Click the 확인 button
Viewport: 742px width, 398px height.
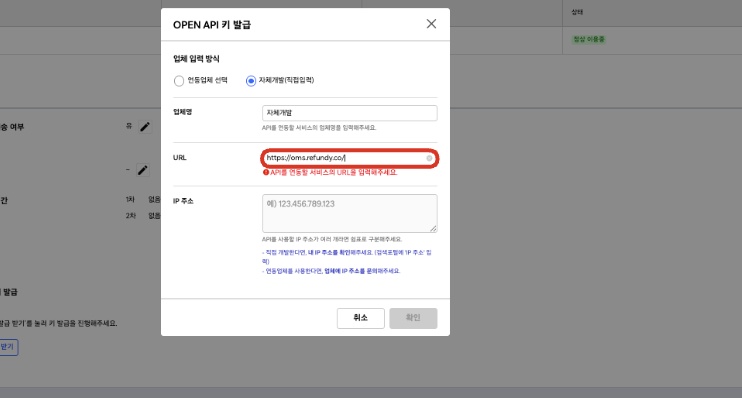click(413, 318)
